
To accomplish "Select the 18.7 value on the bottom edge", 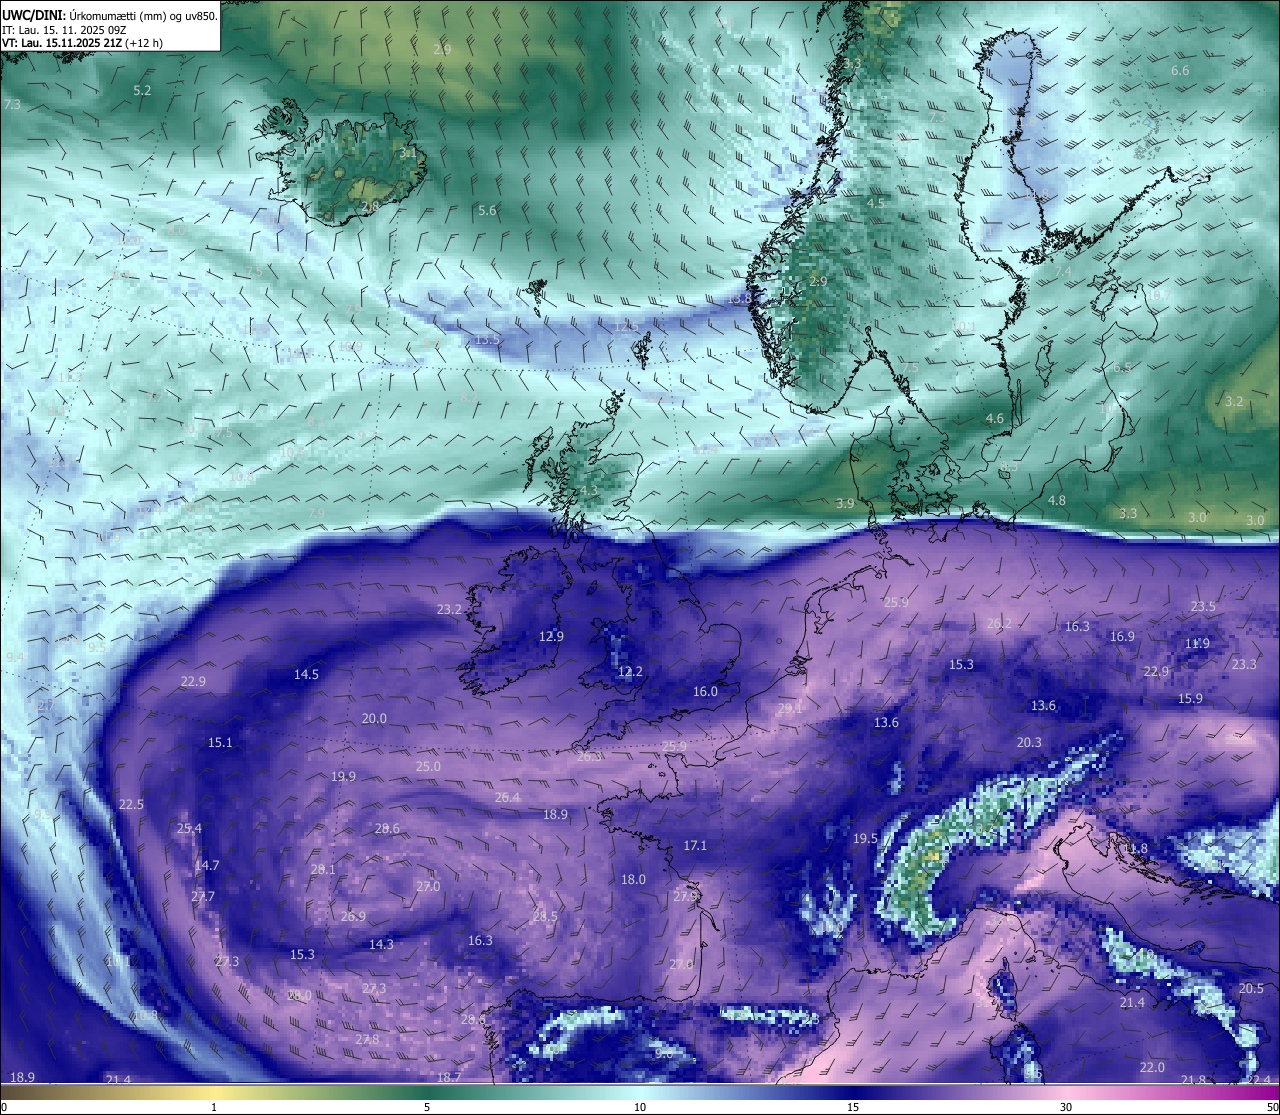I will (449, 1078).
